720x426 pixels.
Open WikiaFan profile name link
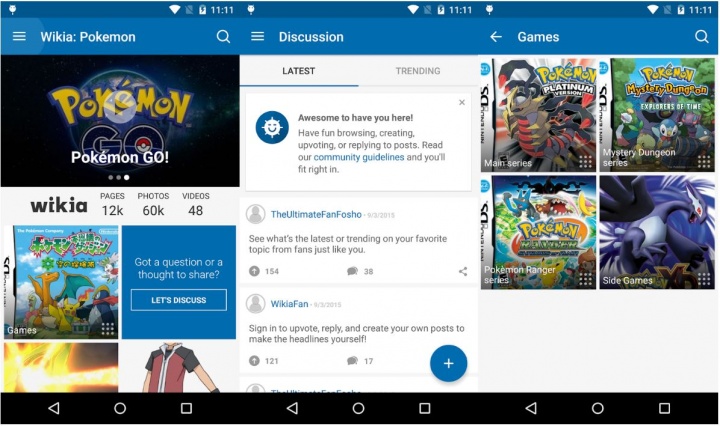coord(289,304)
